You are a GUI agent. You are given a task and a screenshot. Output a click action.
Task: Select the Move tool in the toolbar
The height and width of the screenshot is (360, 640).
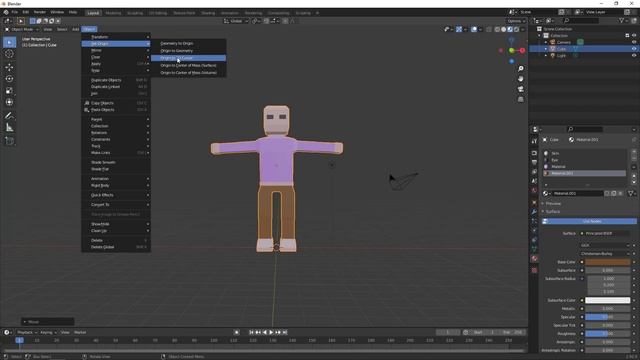point(9,67)
